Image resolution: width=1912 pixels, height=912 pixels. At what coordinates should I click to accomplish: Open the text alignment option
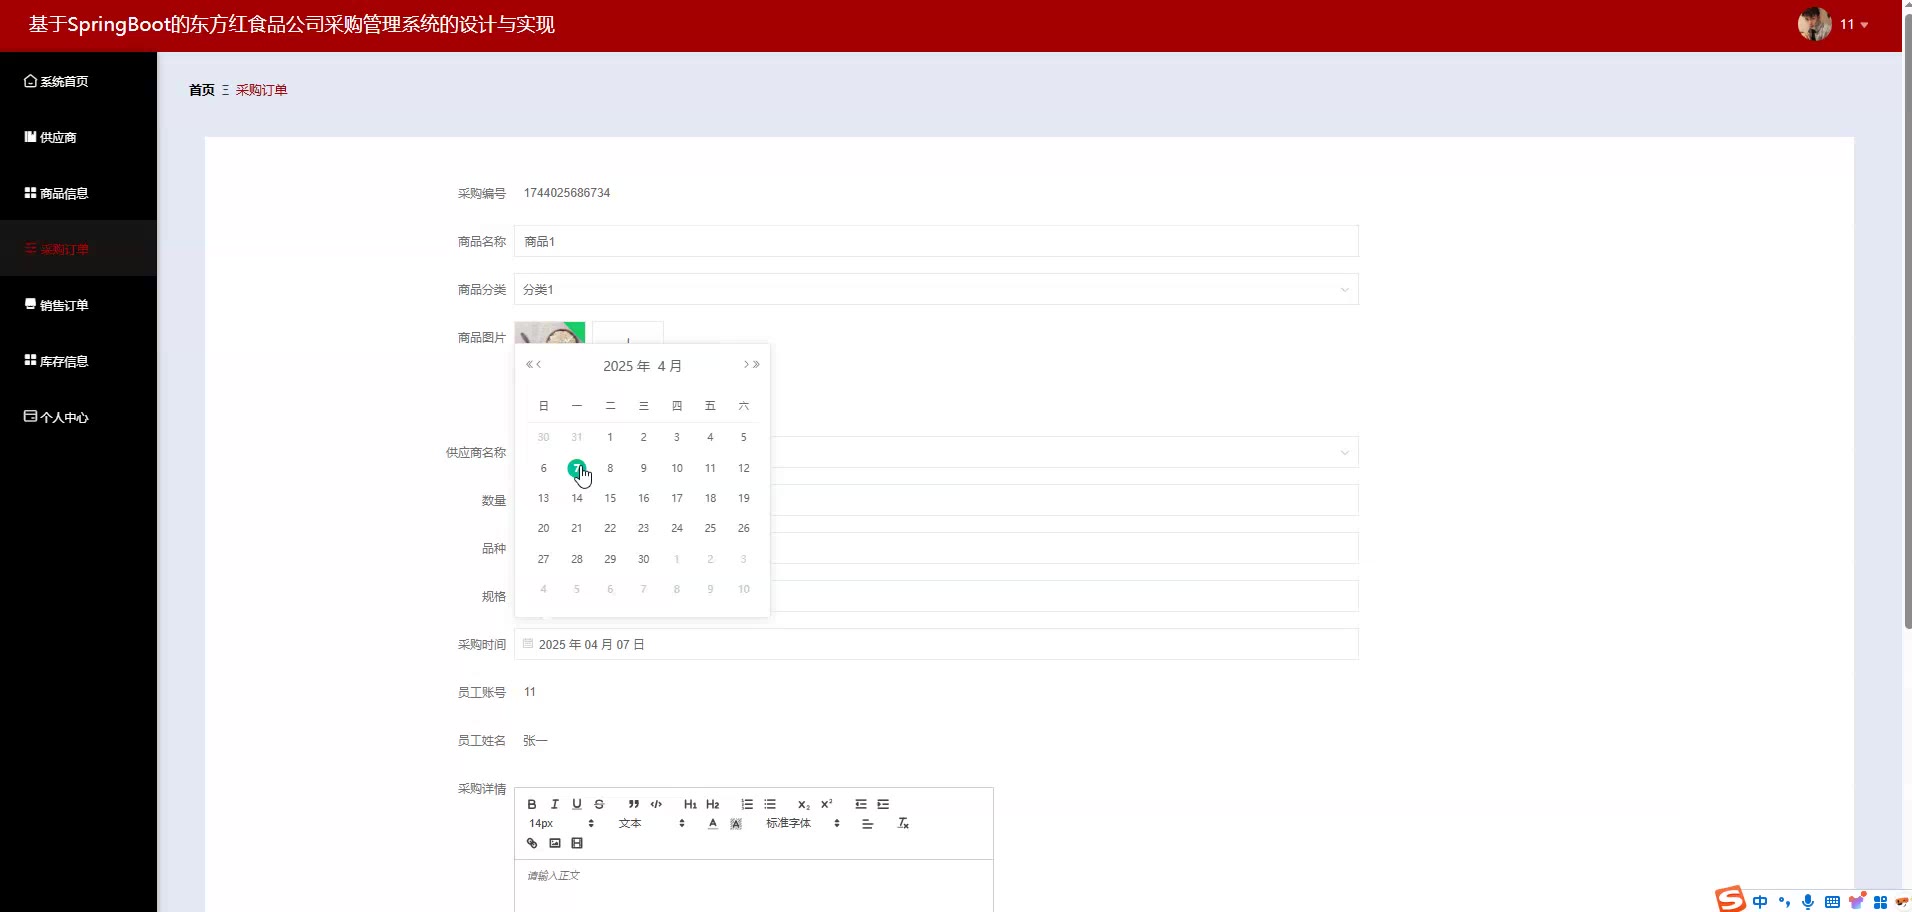(x=868, y=824)
